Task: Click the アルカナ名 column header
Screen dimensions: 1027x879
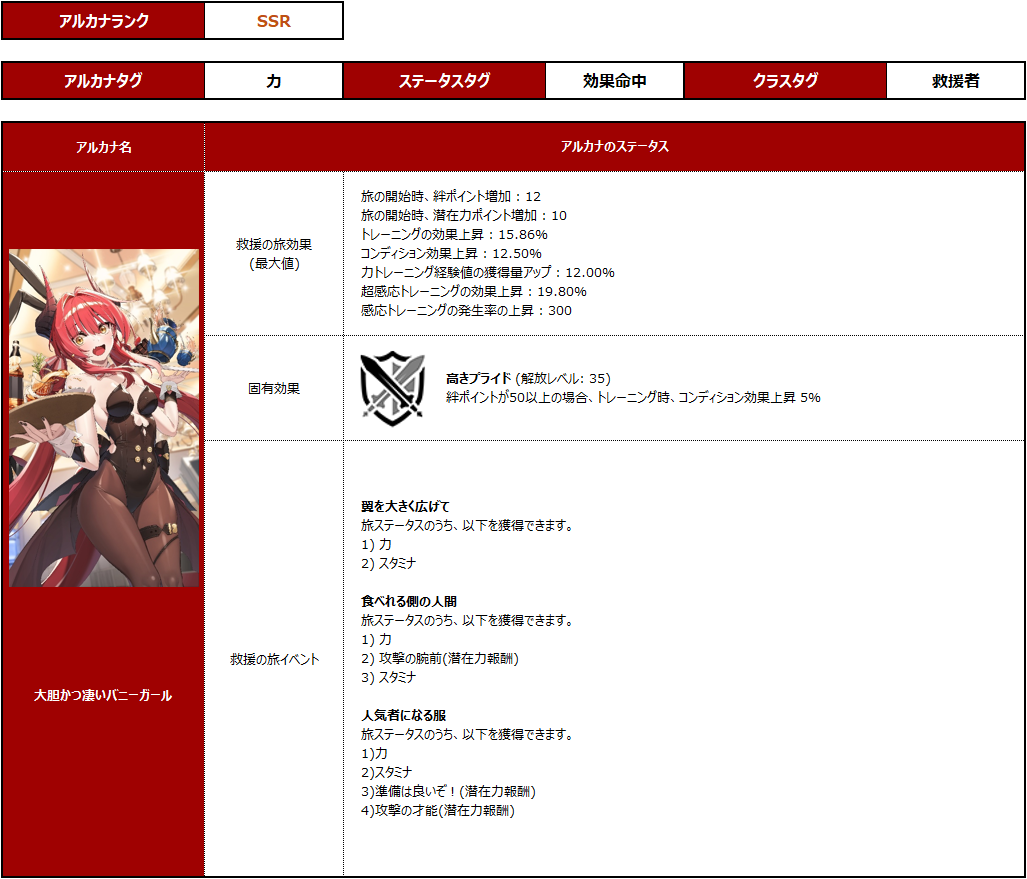Action: (x=103, y=147)
